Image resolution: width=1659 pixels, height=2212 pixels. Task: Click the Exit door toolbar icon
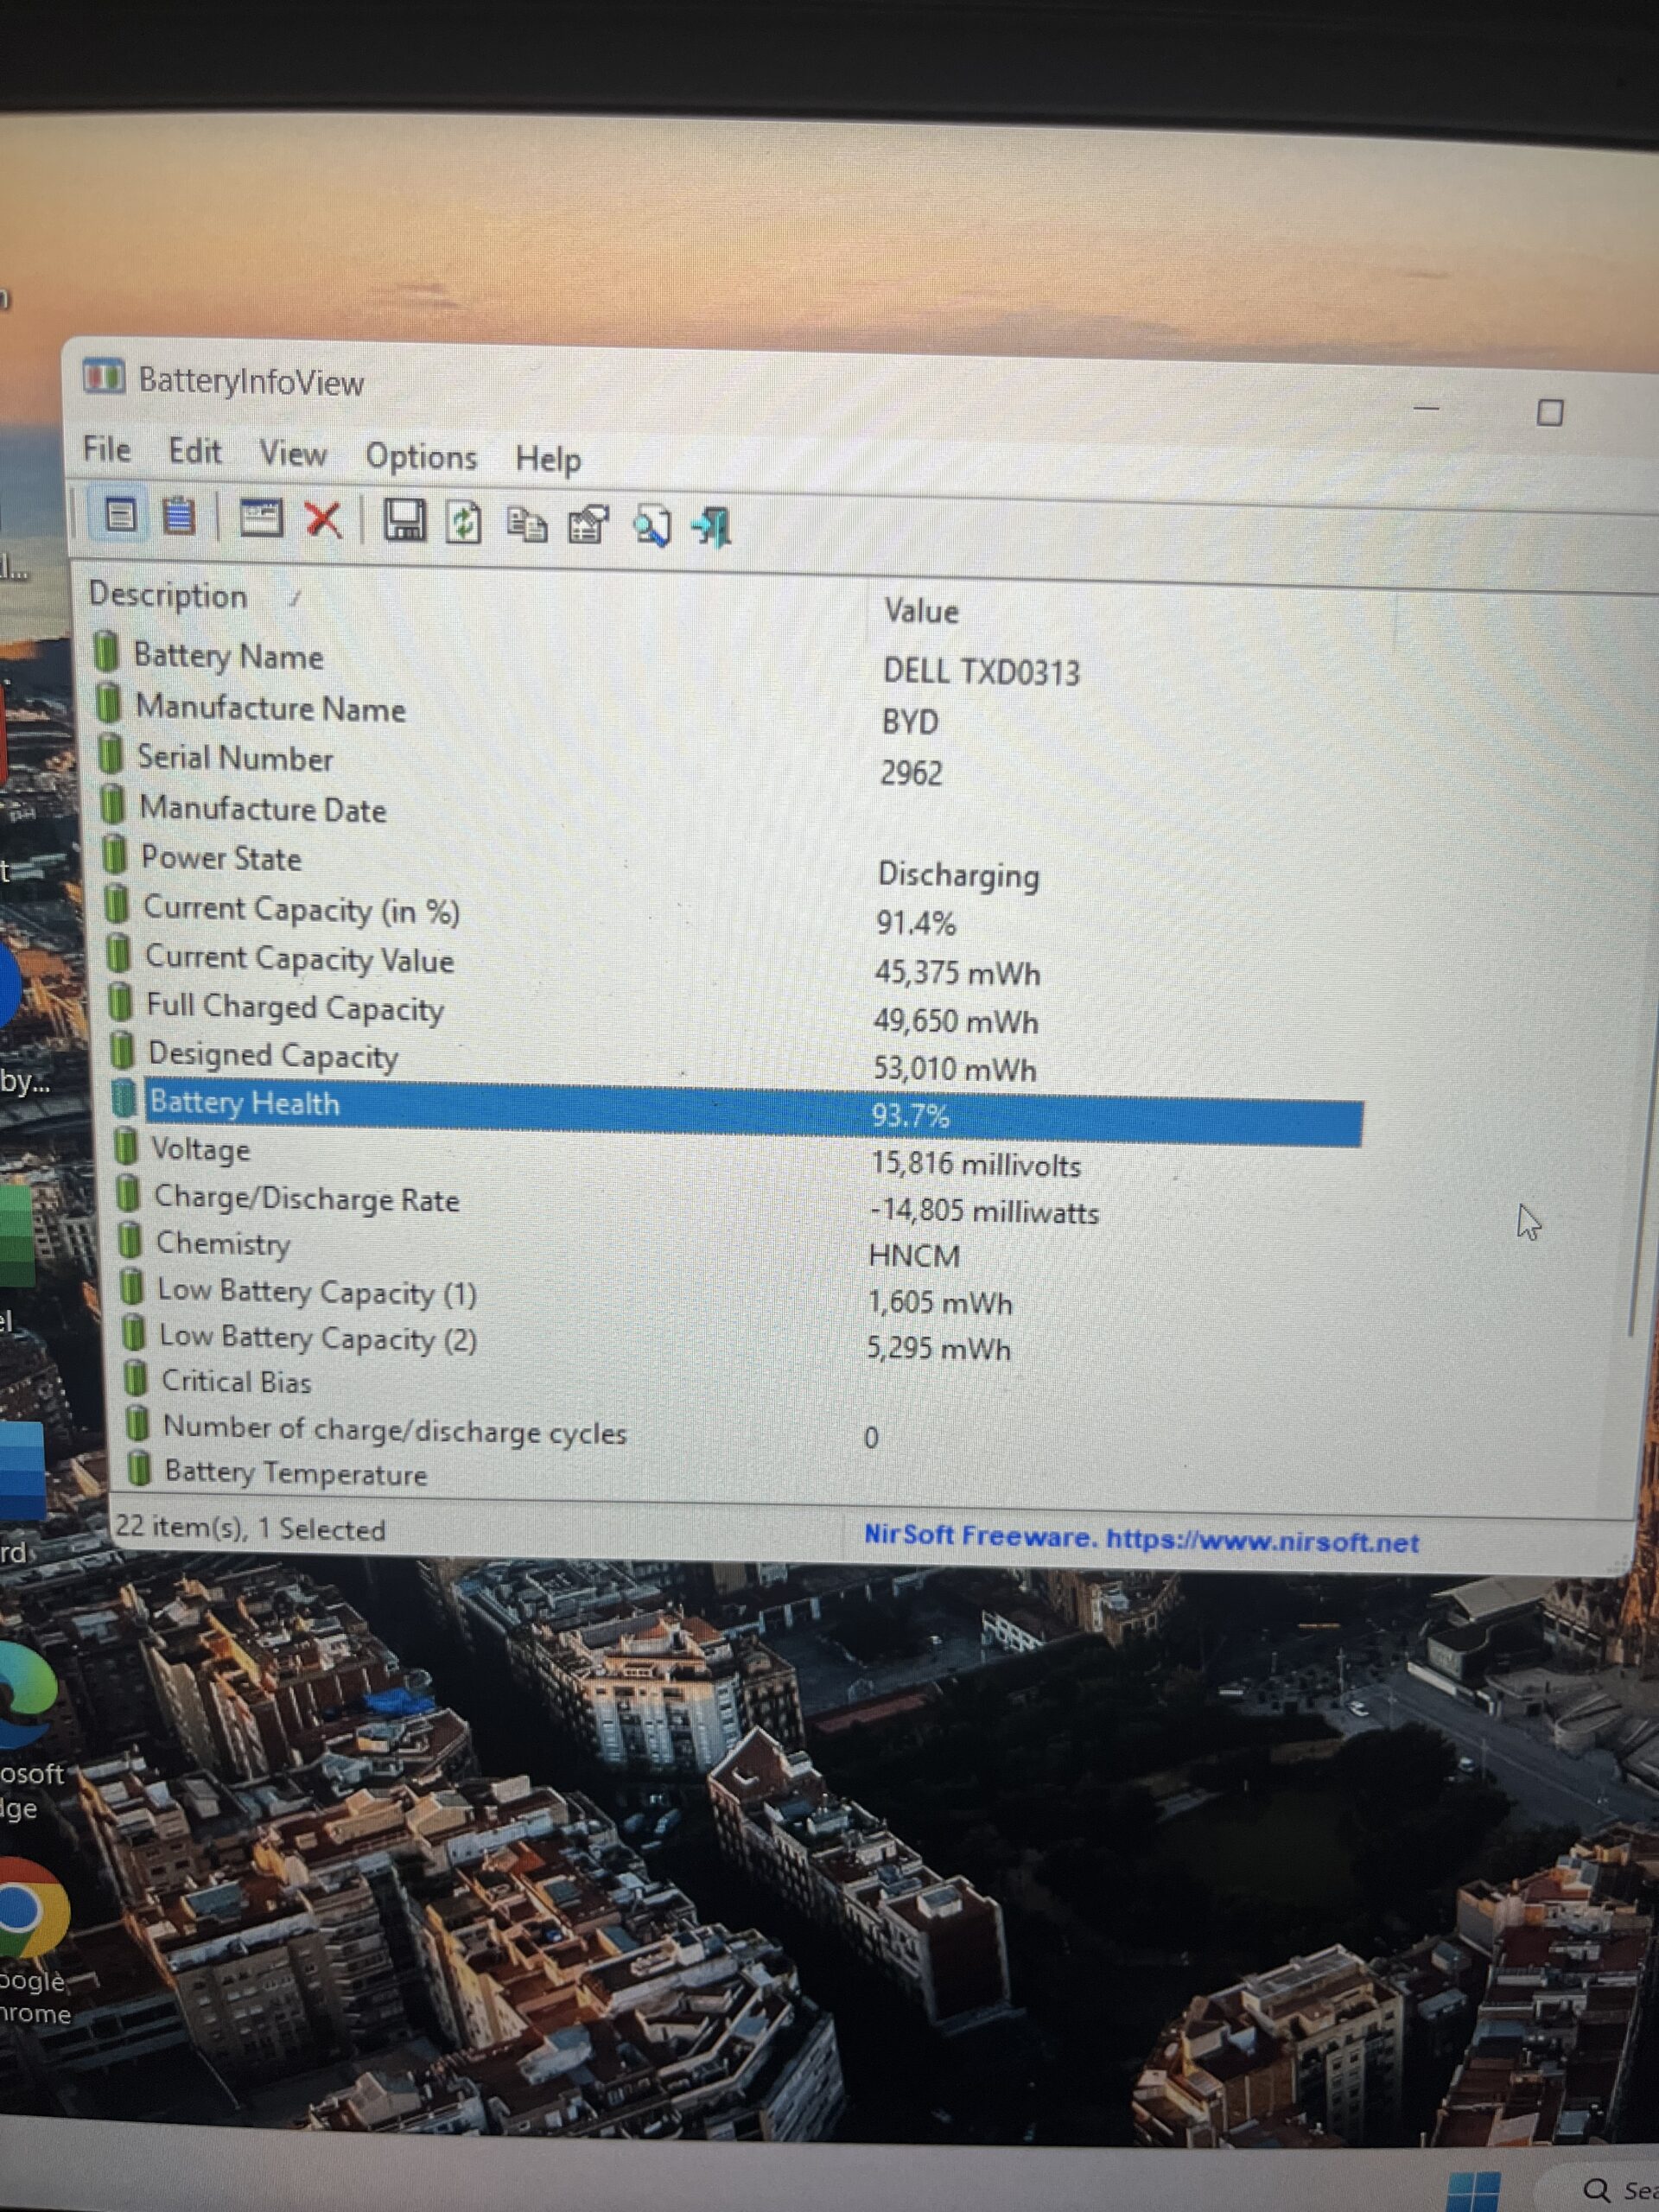[x=713, y=527]
